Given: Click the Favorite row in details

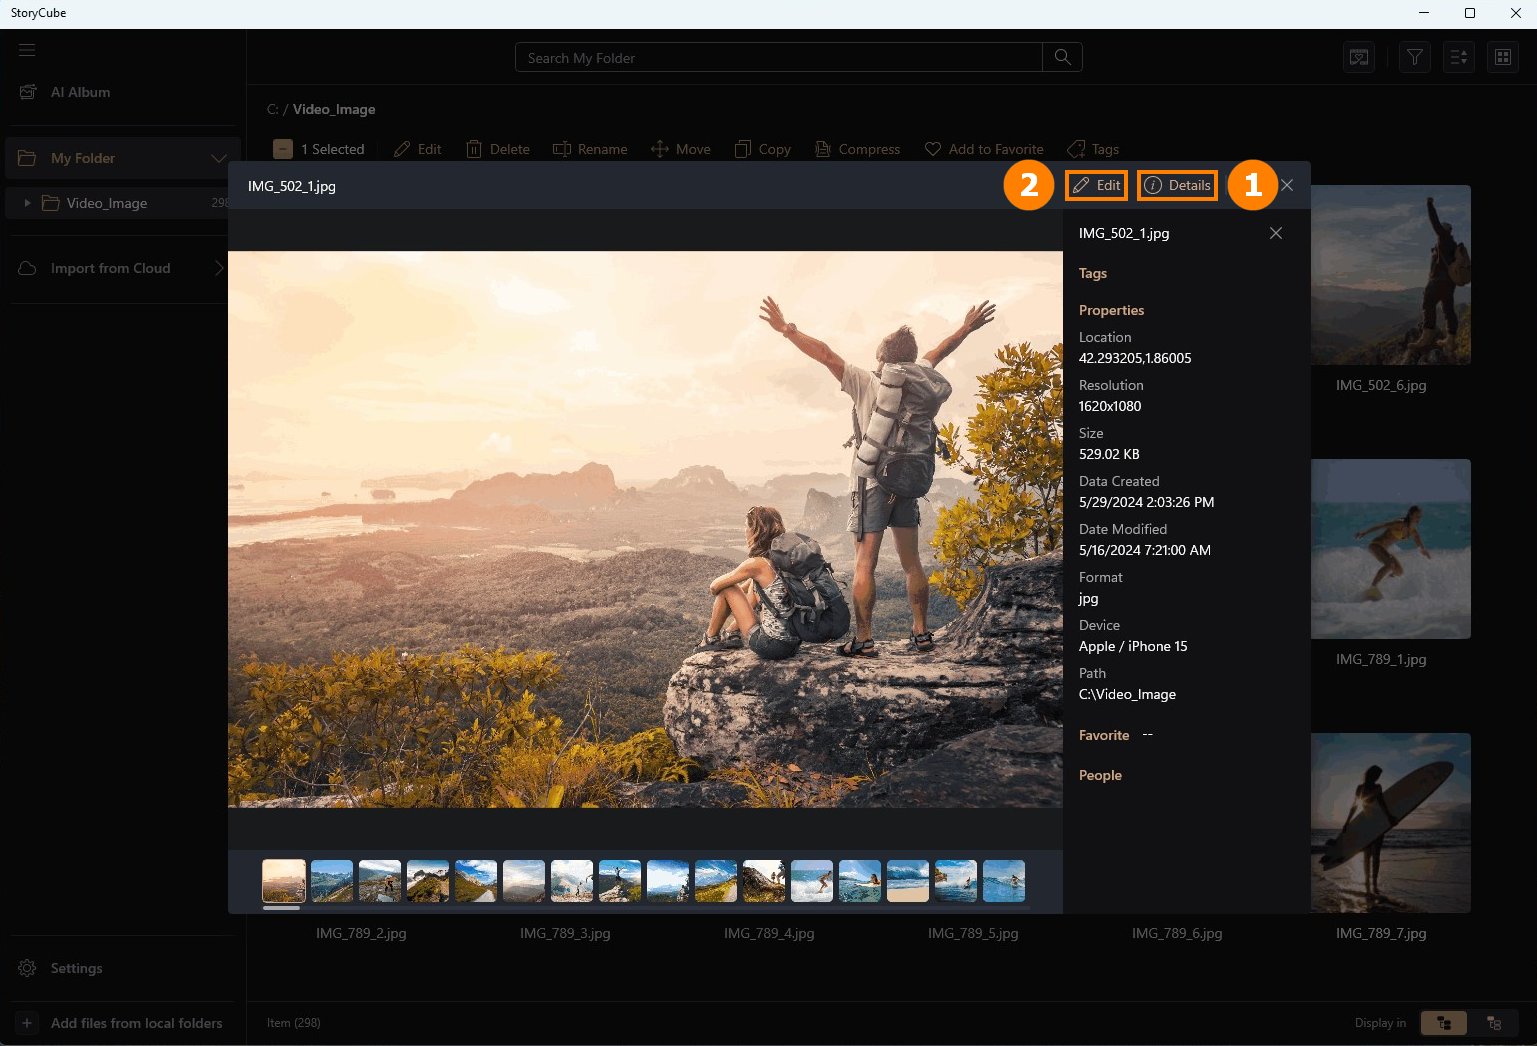Looking at the screenshot, I should coord(1116,735).
